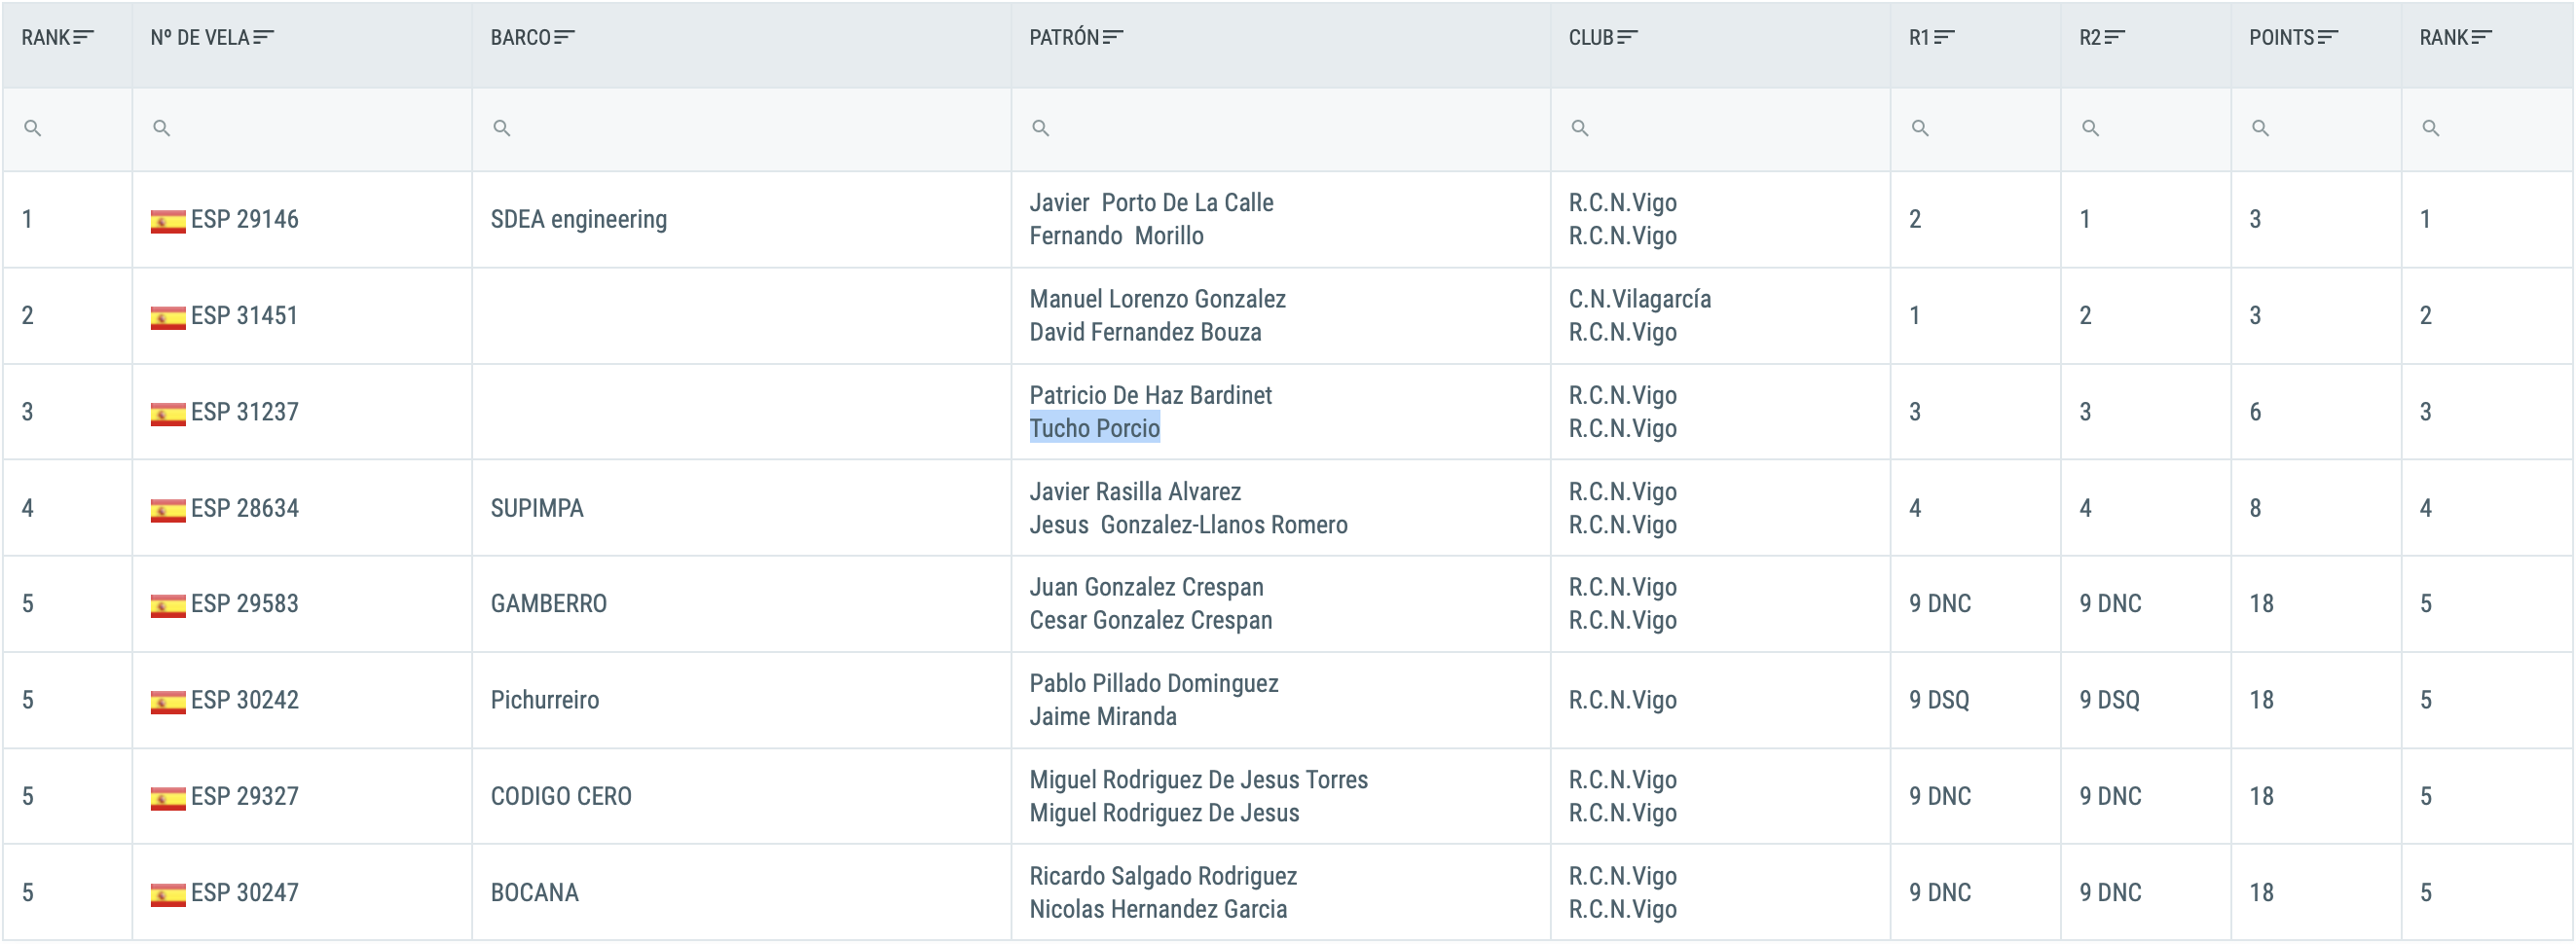Image resolution: width=2576 pixels, height=944 pixels.
Task: Click the magnifier icon under CLUB
Action: (x=1580, y=128)
